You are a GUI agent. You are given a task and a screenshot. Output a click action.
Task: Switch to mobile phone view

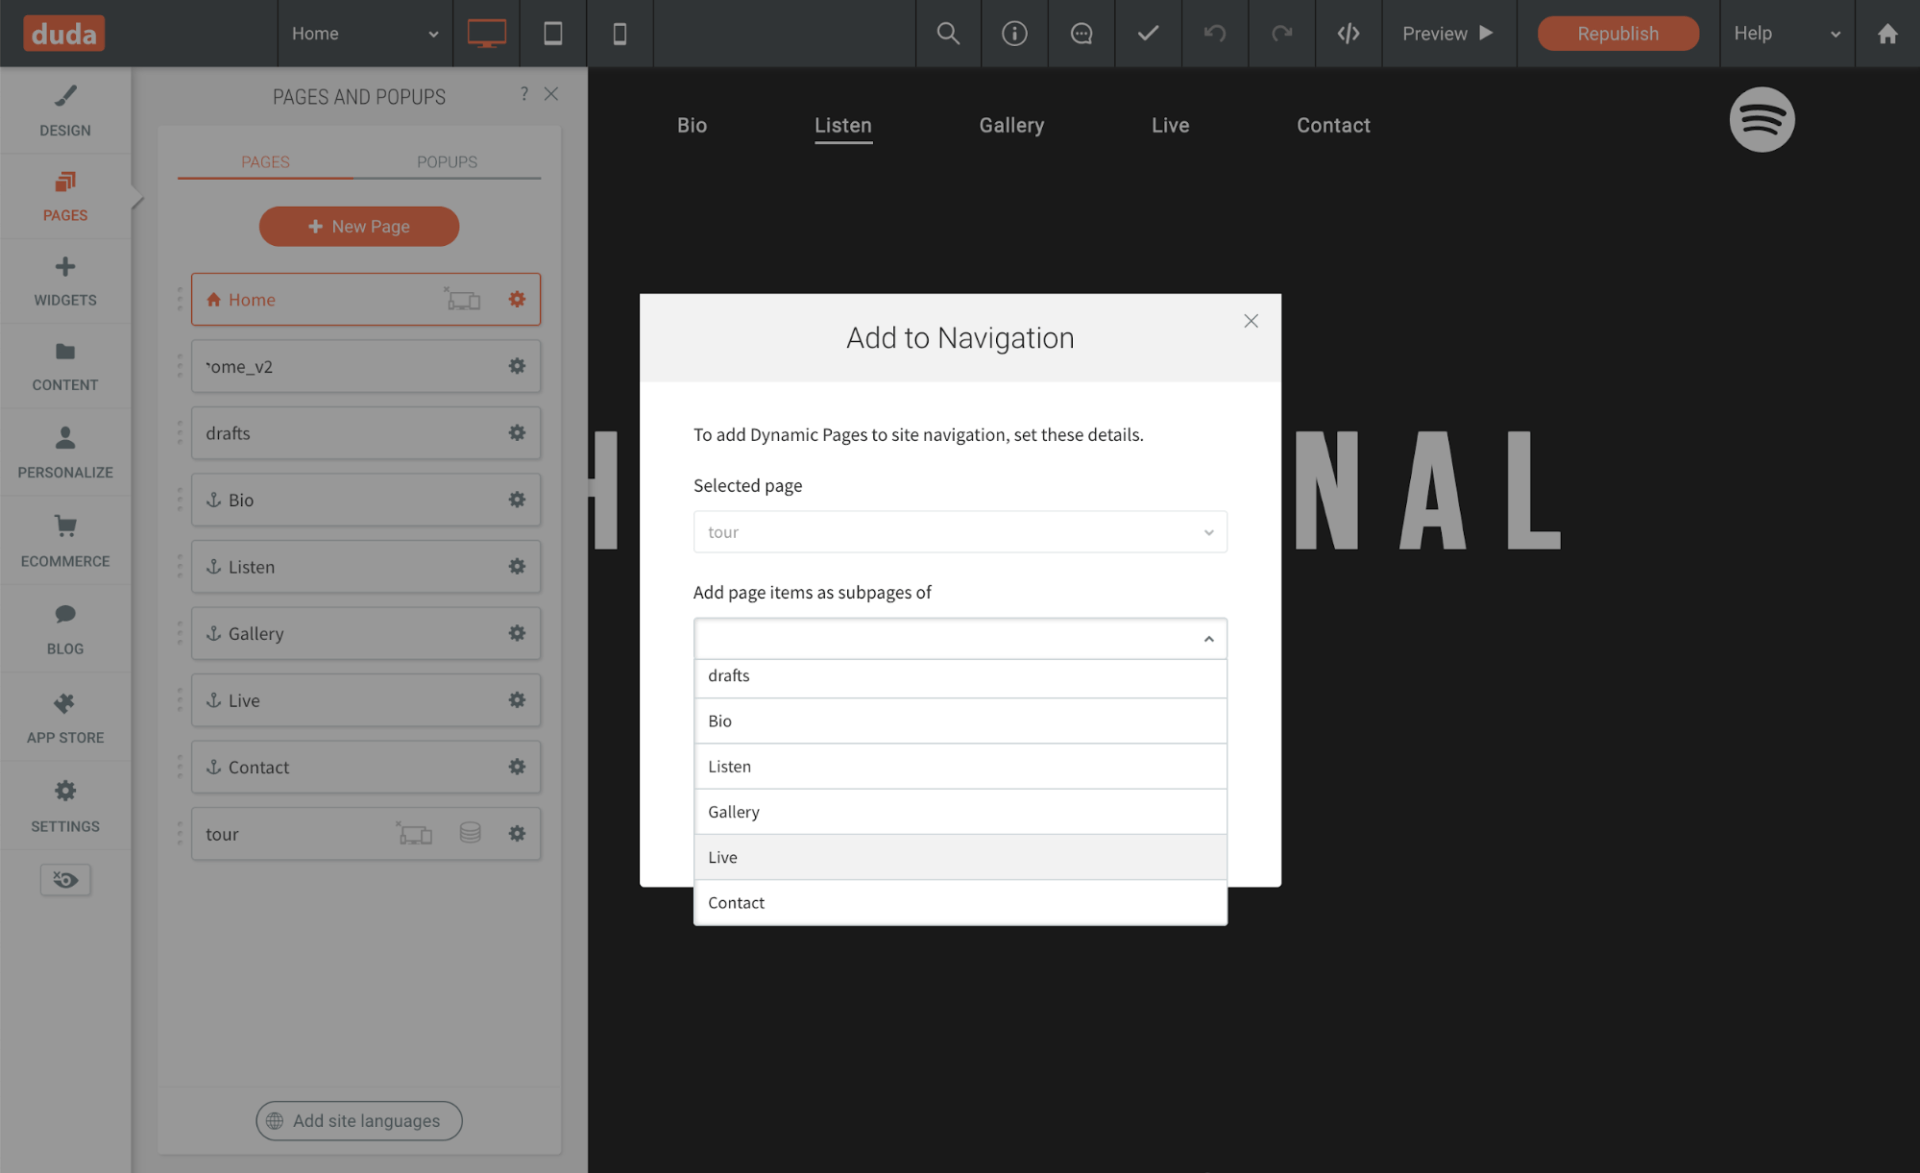coord(620,33)
